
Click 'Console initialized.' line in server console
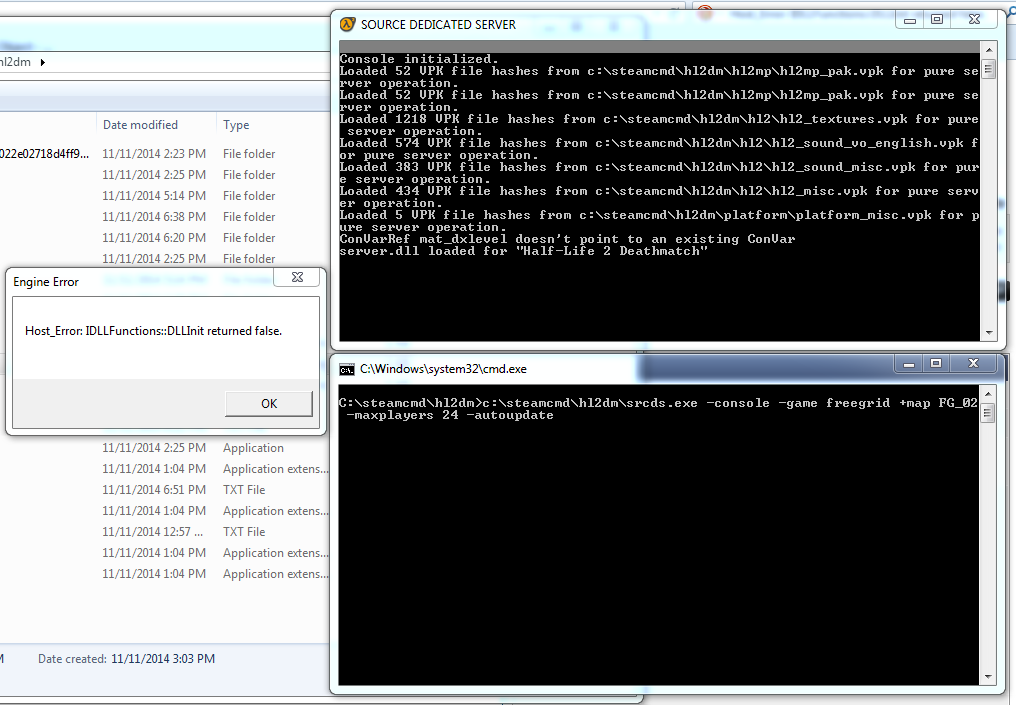click(419, 59)
